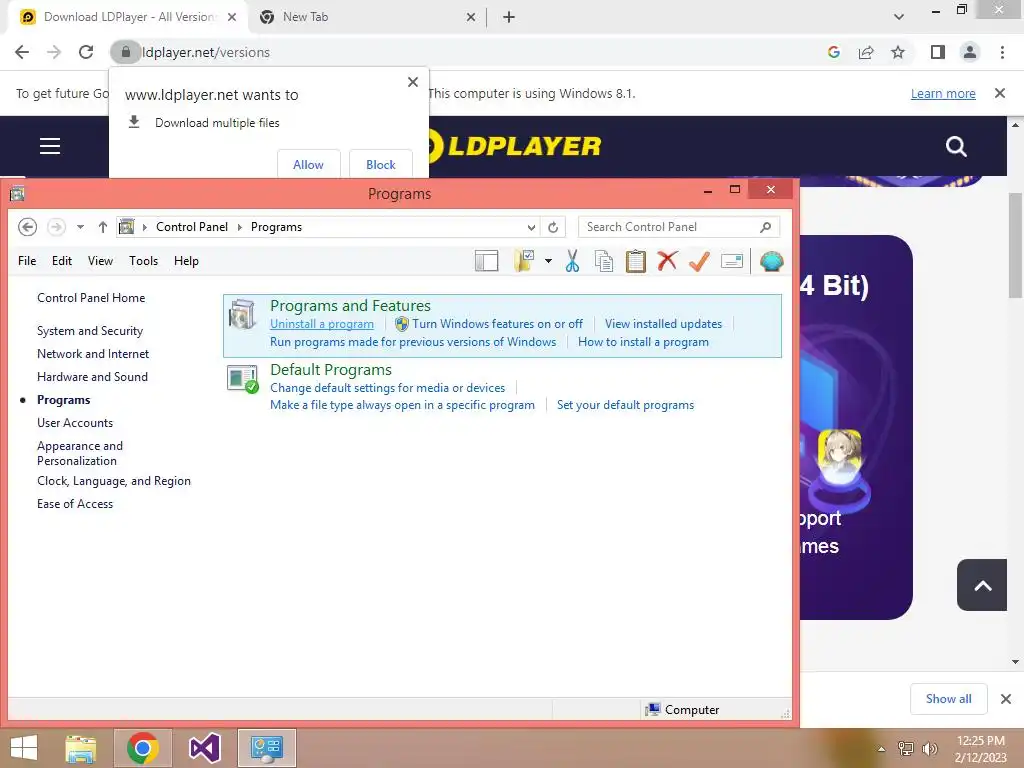Open Programs and Features heading
This screenshot has width=1024, height=768.
(x=351, y=306)
